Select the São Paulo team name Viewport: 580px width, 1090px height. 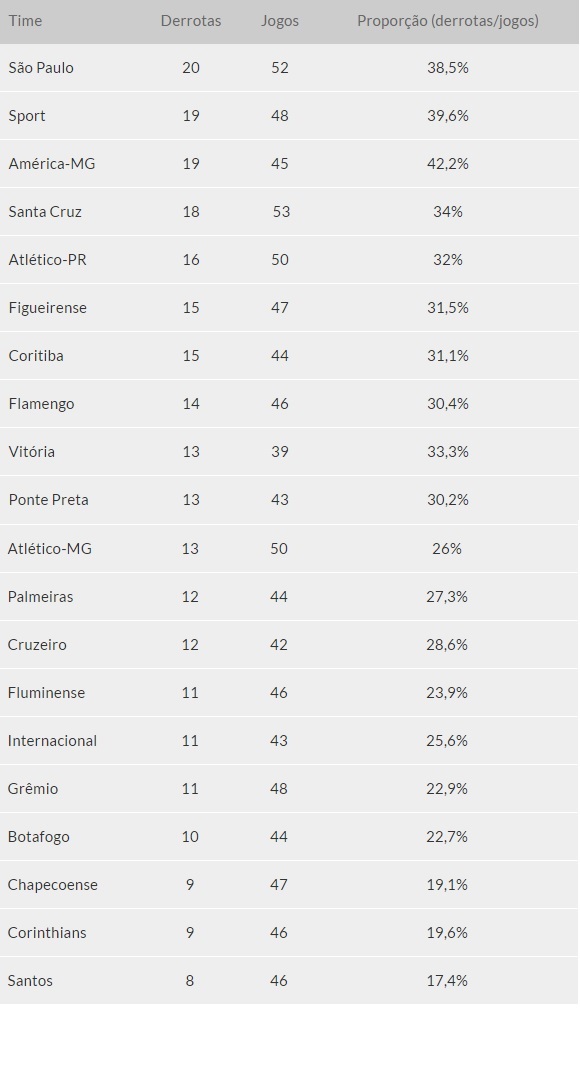click(41, 67)
